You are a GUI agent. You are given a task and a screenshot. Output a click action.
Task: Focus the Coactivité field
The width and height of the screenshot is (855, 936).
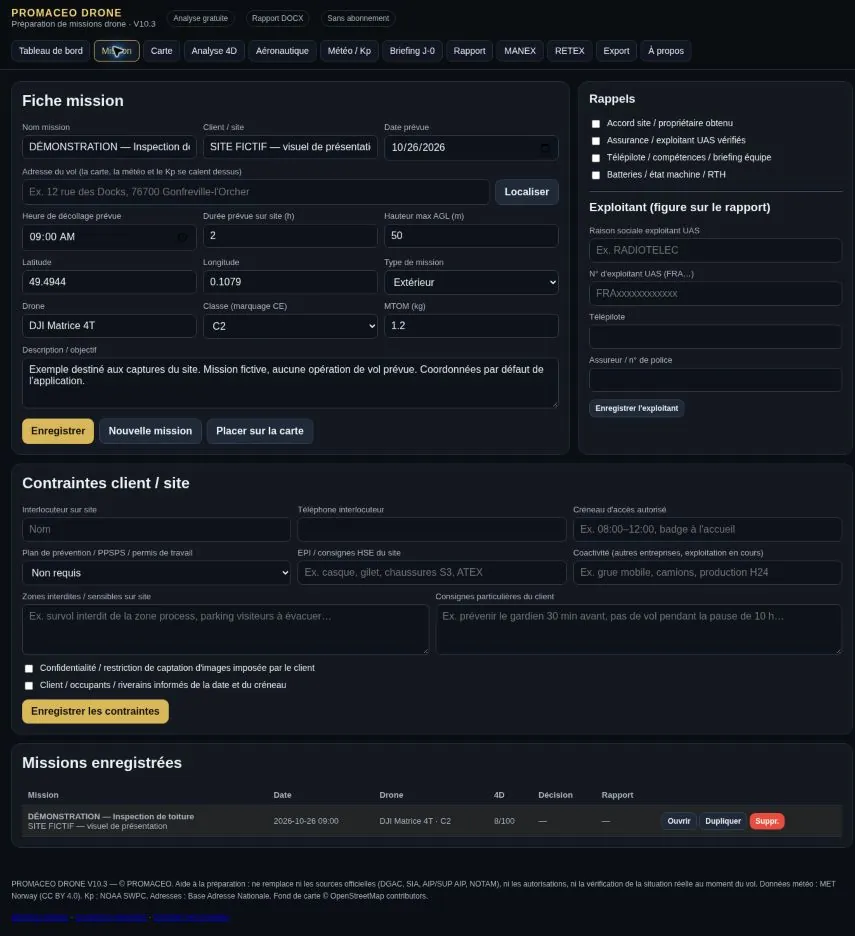[708, 572]
